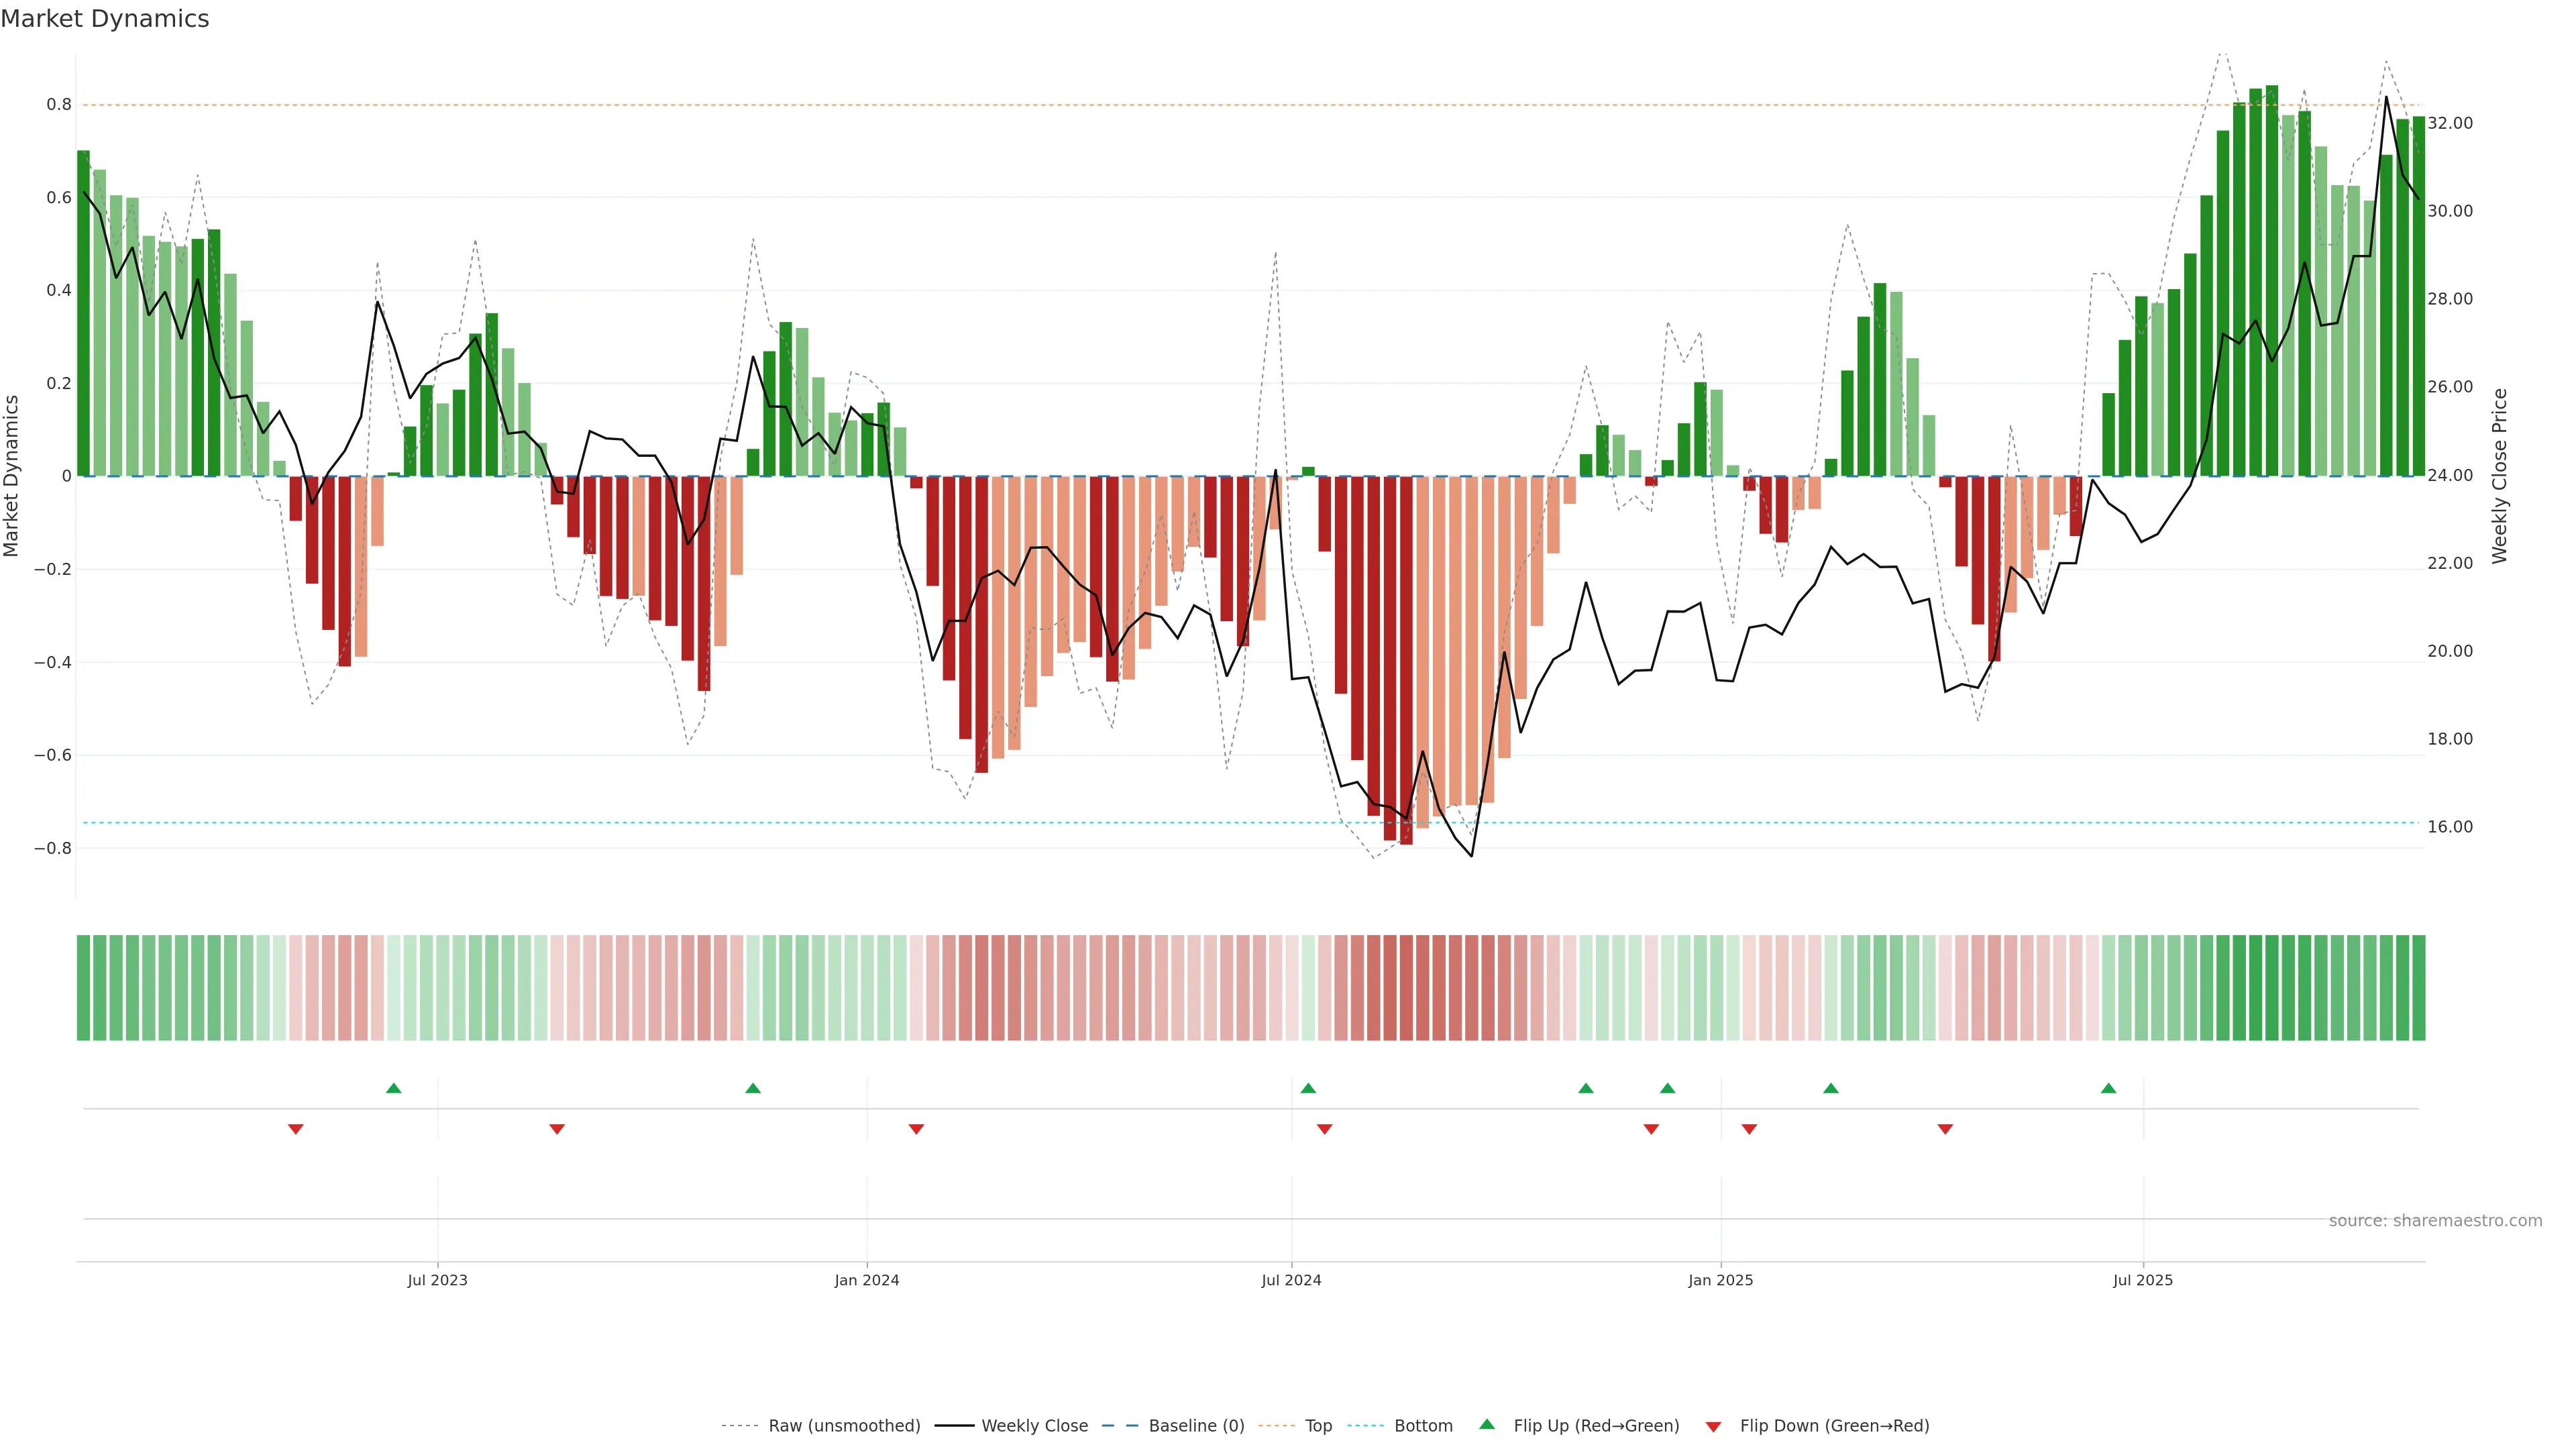Image resolution: width=2576 pixels, height=1449 pixels.
Task: Click the flip-up triangle at Jul 2024
Action: [1308, 1088]
